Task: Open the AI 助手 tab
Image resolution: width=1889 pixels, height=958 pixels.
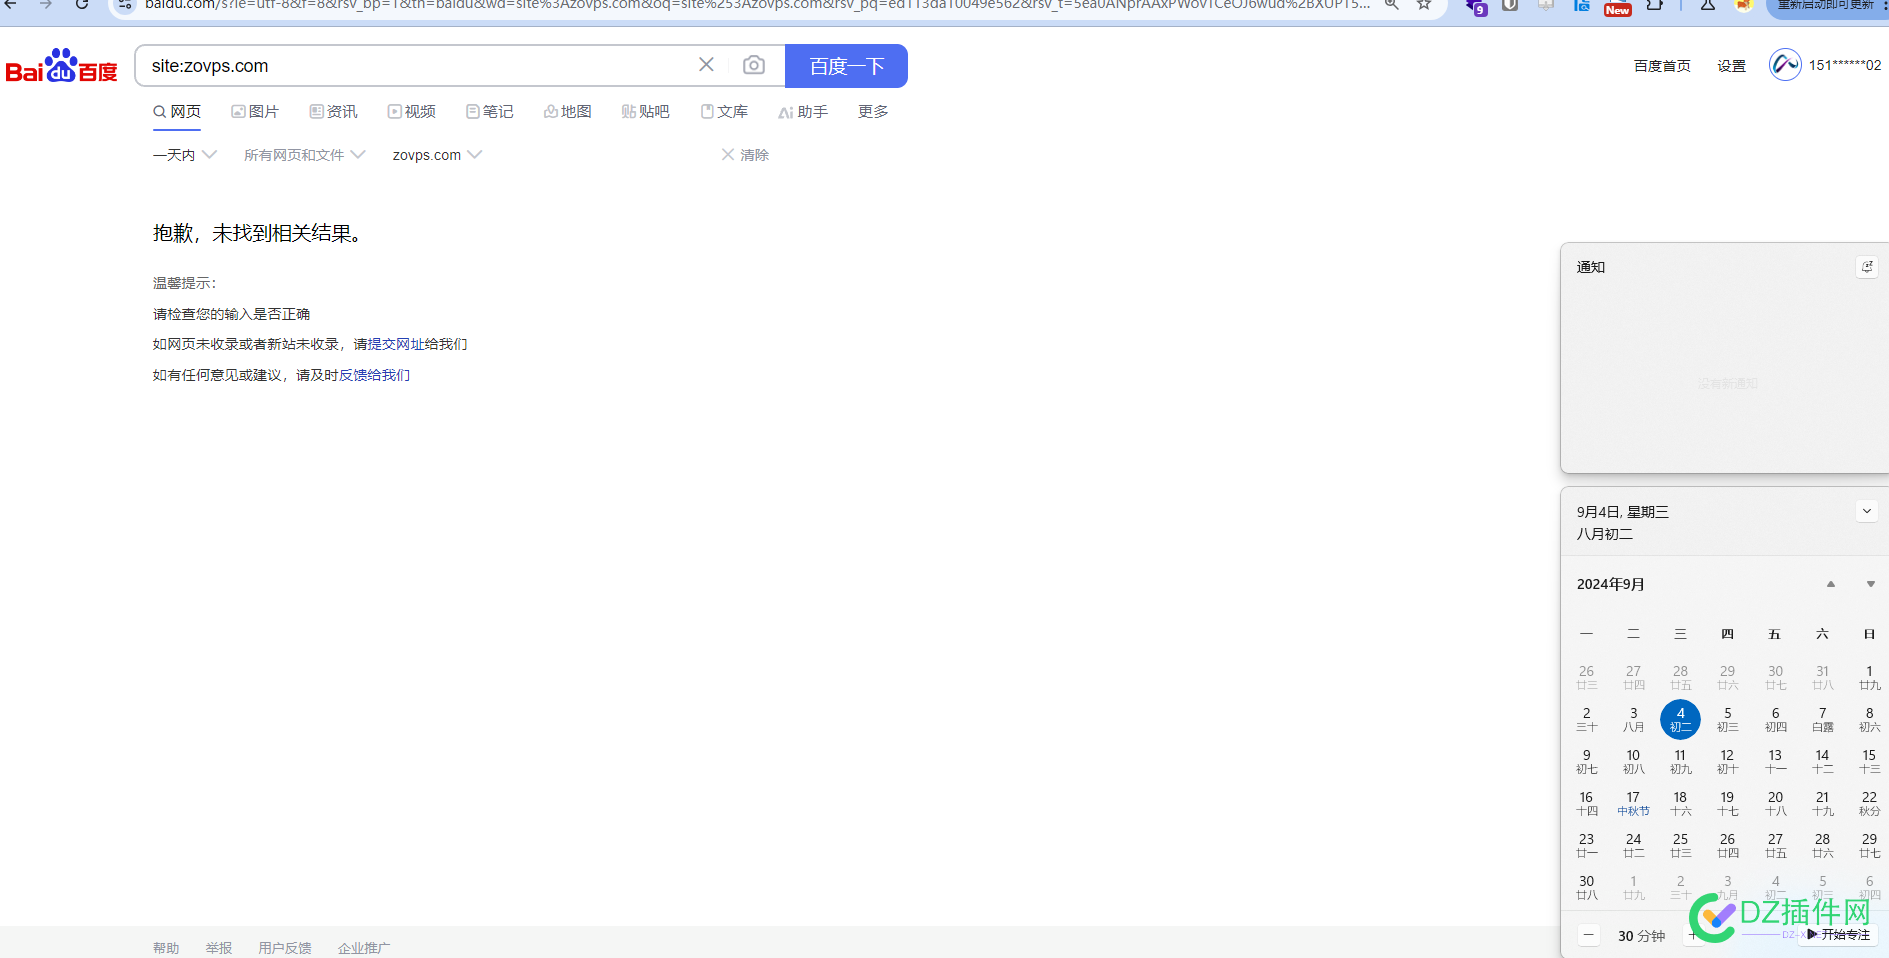Action: point(803,112)
